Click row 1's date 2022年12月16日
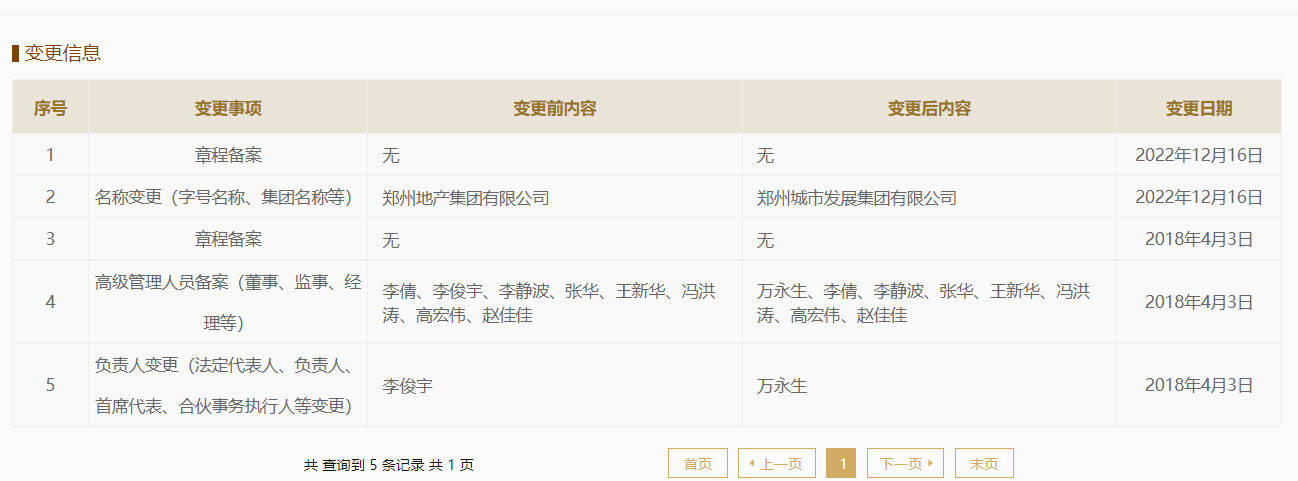Image resolution: width=1298 pixels, height=481 pixels. coord(1199,155)
